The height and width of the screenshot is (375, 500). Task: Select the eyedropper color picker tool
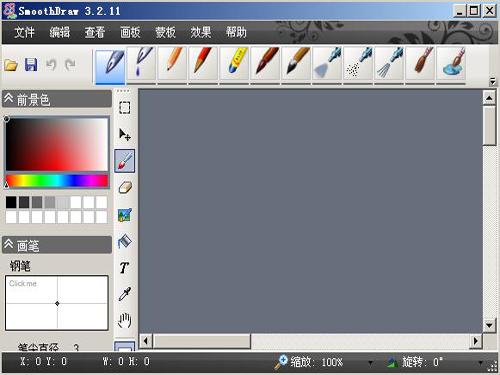(125, 294)
